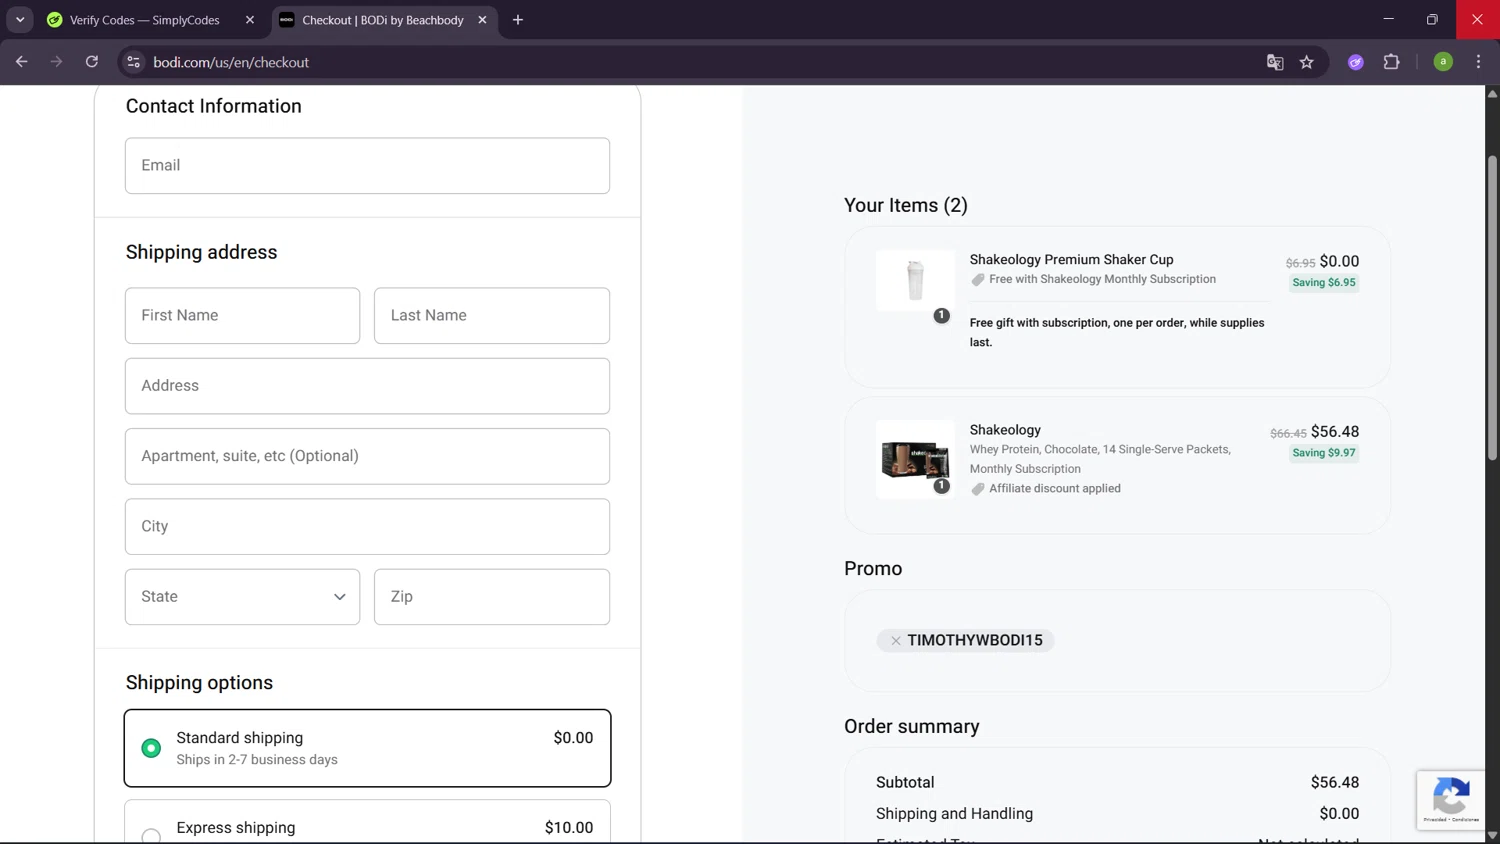Reload the checkout page
Image resolution: width=1500 pixels, height=844 pixels.
click(92, 62)
